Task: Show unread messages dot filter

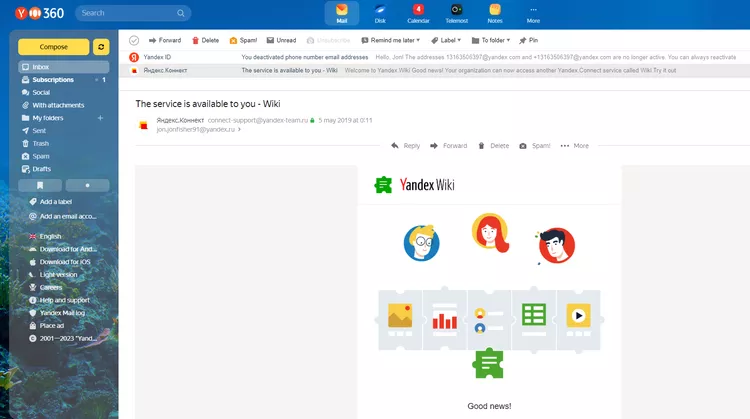Action: 87,185
